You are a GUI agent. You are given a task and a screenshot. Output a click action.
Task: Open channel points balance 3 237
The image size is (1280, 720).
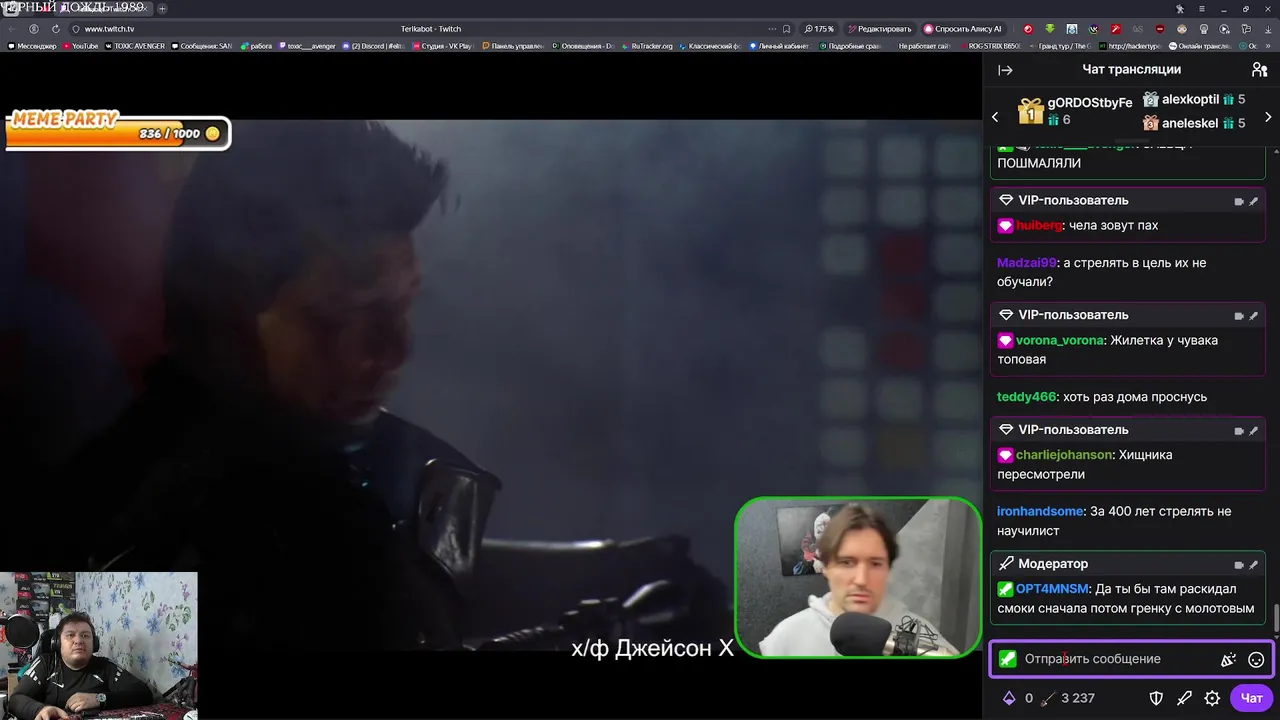tap(1068, 698)
